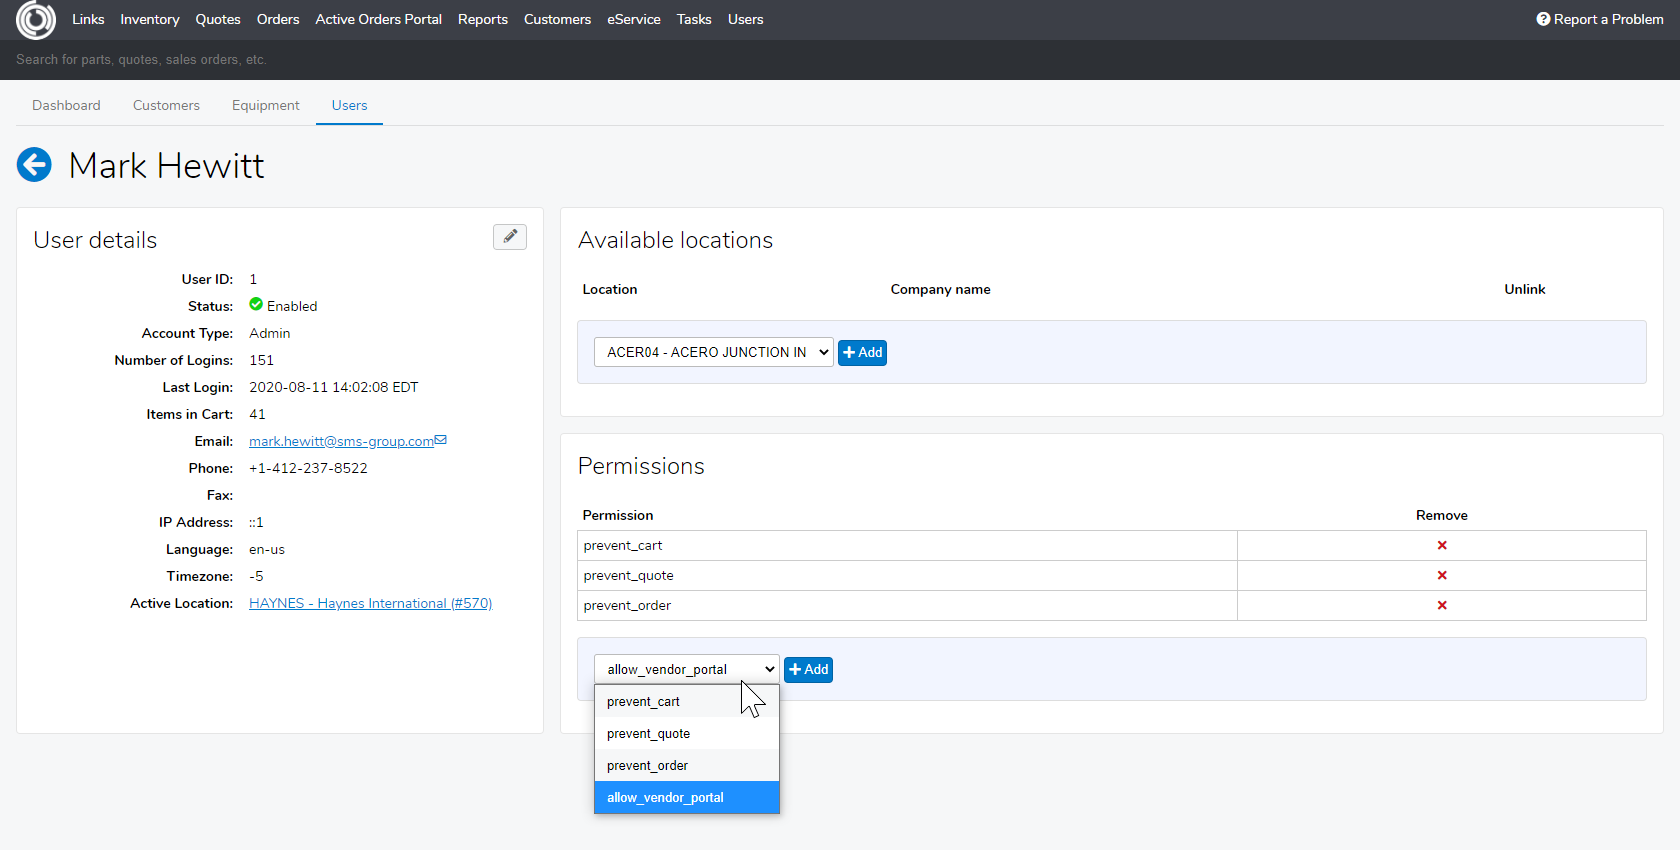Open the ACER04 location dropdown

pyautogui.click(x=714, y=353)
